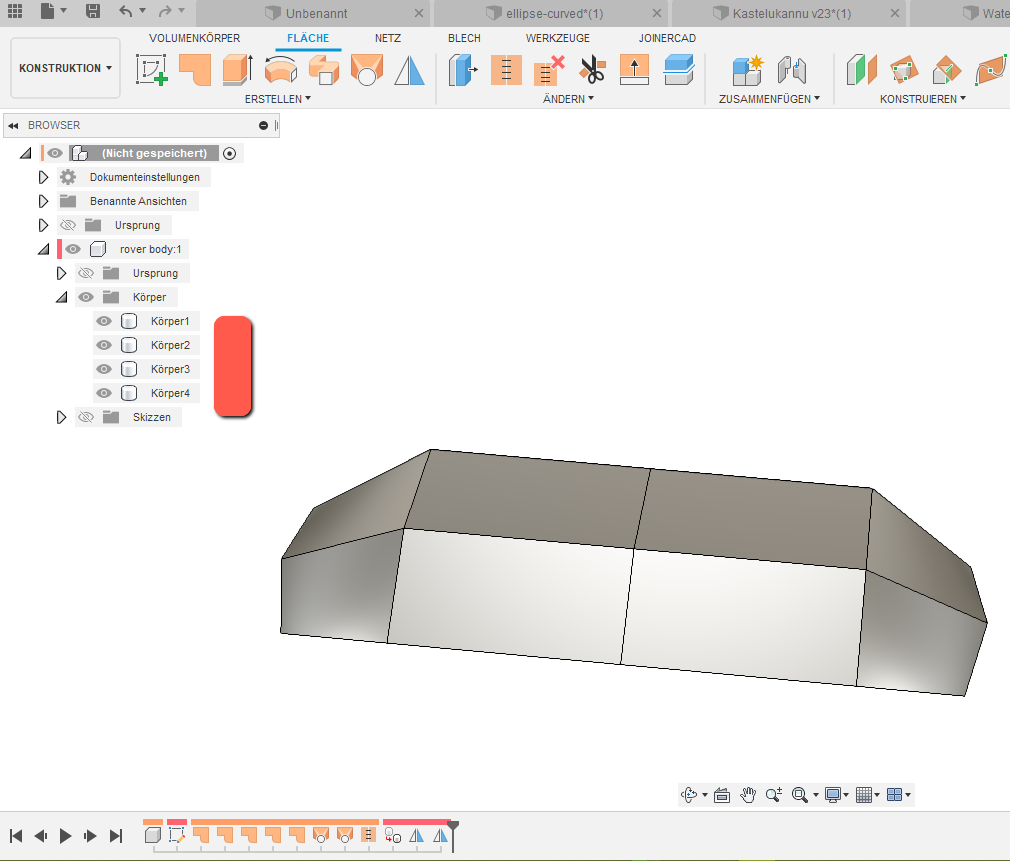
Task: Select the Extend tool with up arrow
Action: (634, 70)
